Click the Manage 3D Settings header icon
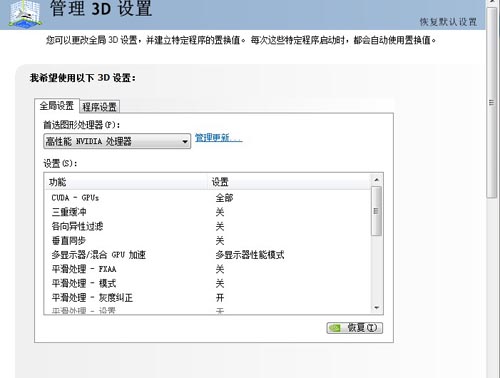500x378 pixels. click(25, 13)
